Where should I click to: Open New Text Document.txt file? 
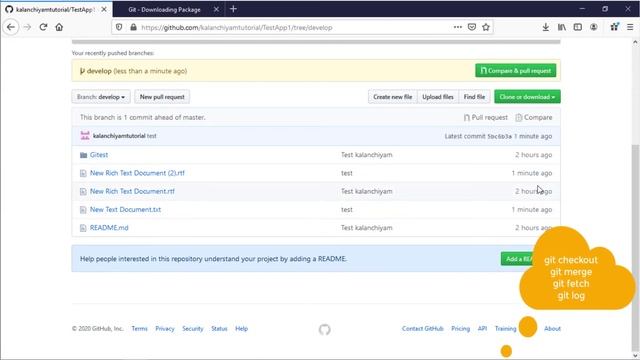pyautogui.click(x=125, y=209)
